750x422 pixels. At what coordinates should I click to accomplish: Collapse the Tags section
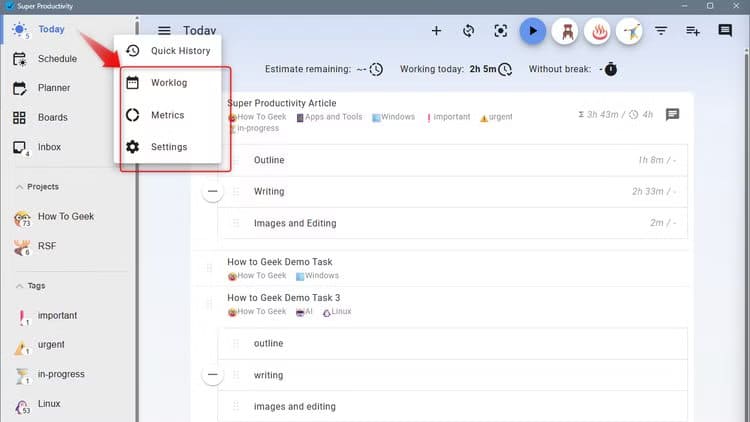31,286
